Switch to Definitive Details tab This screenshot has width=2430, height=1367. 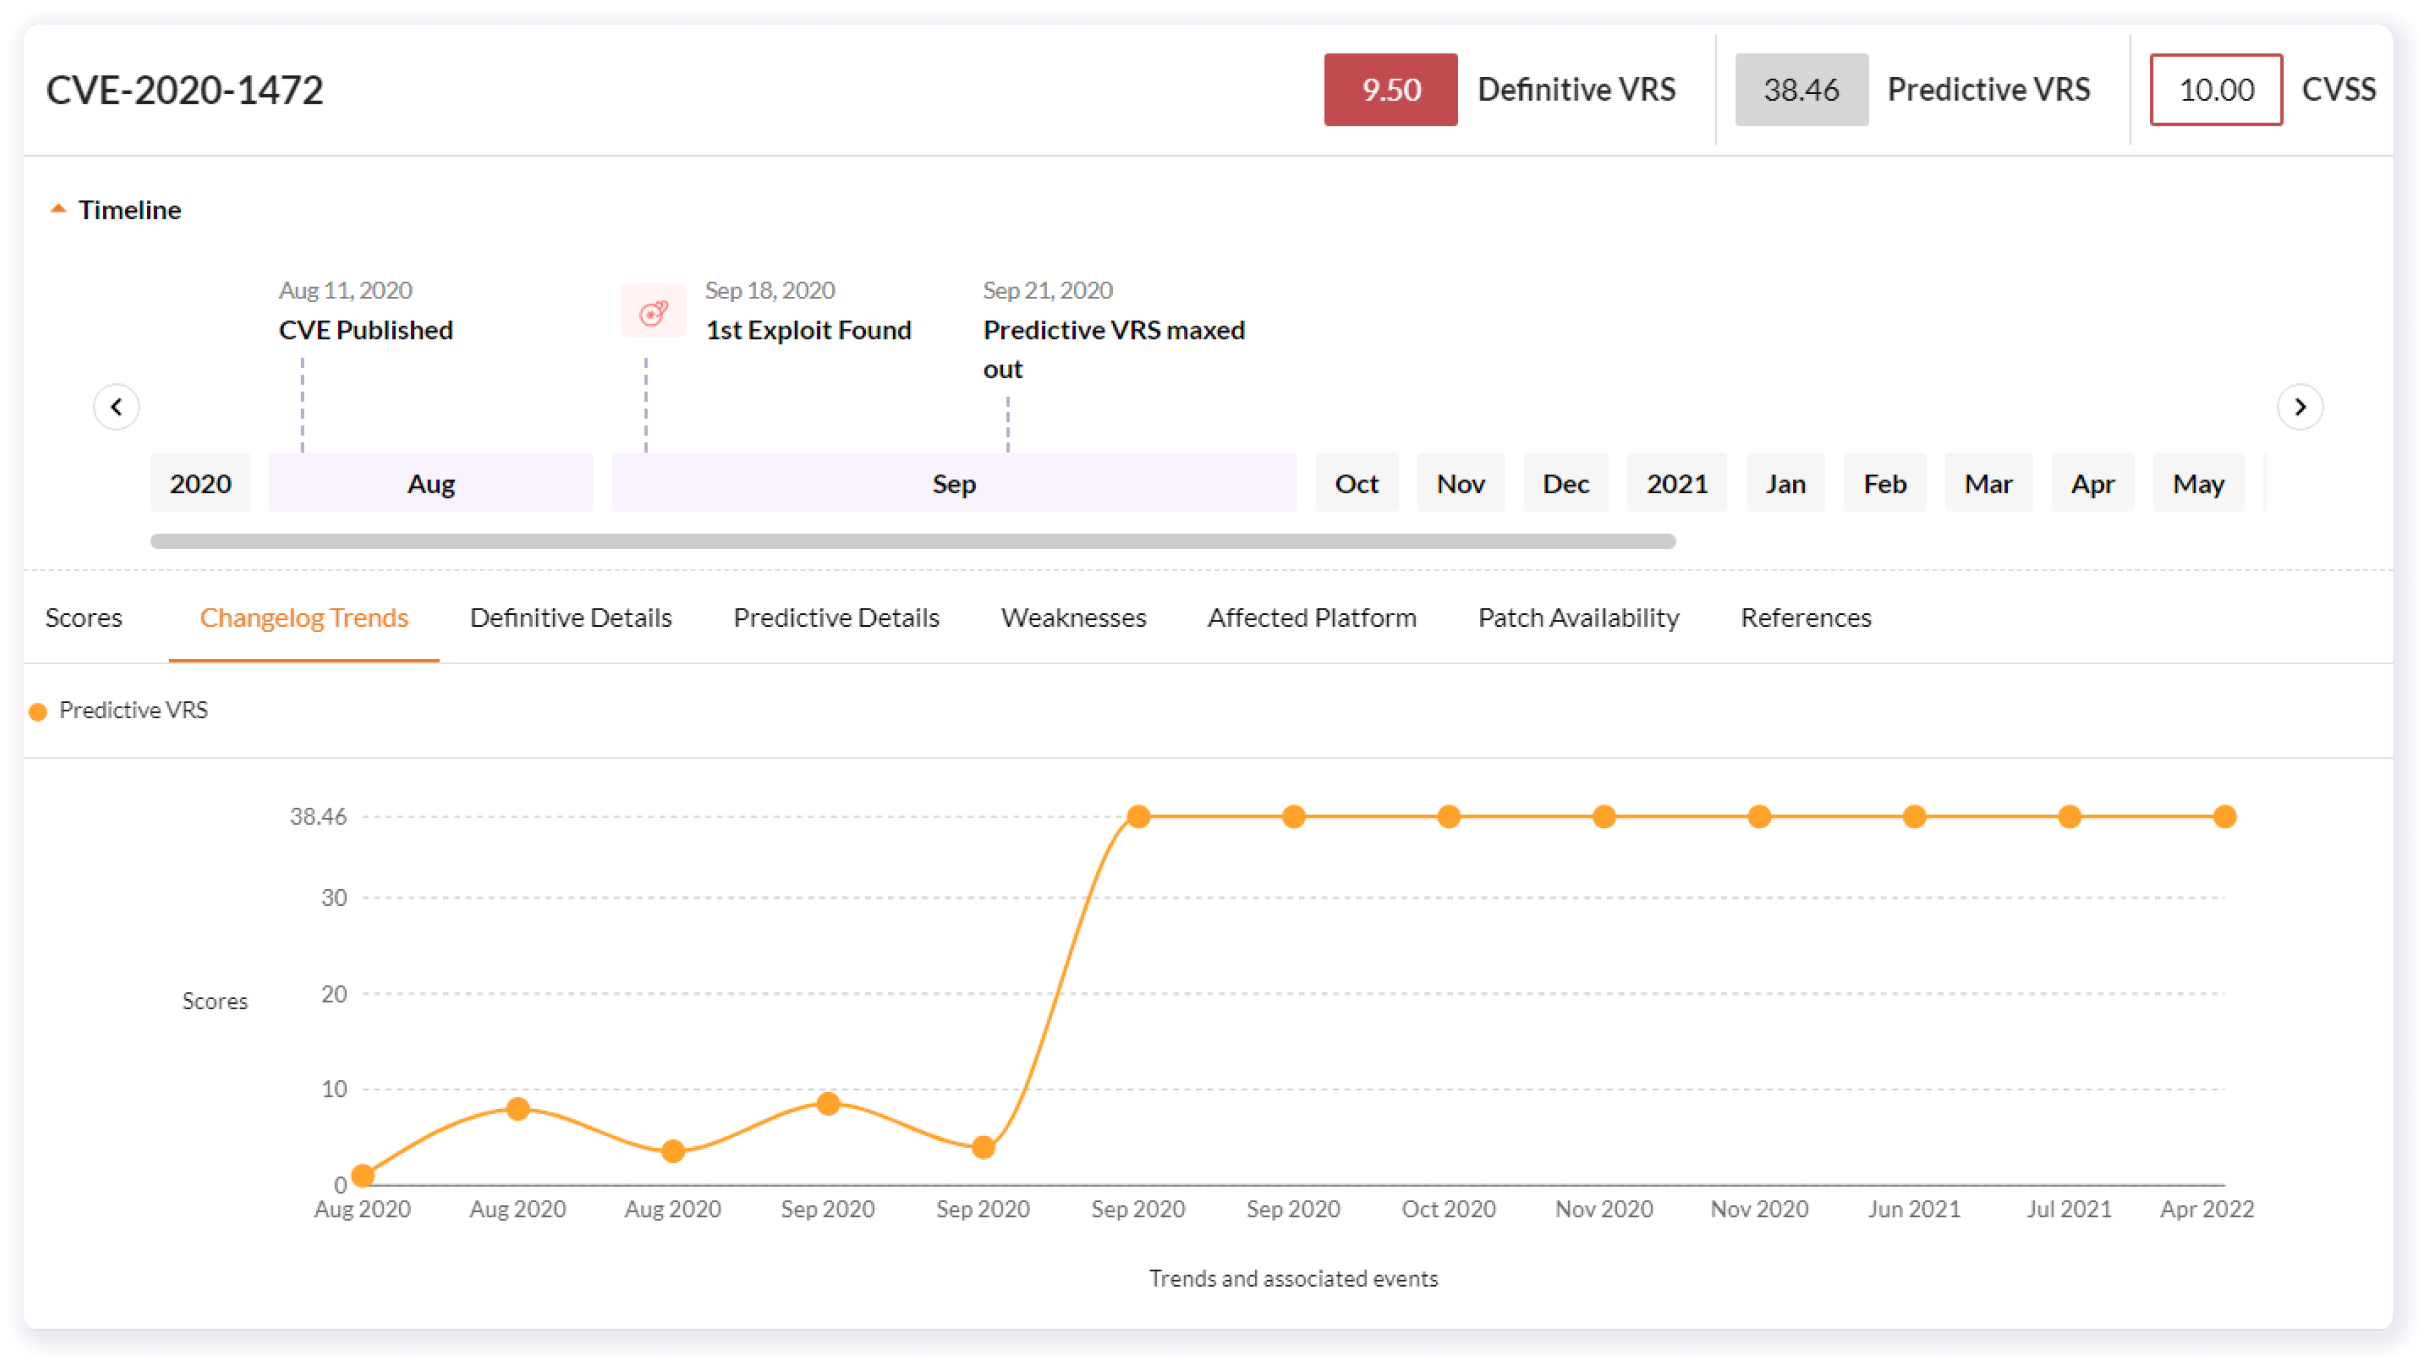click(x=570, y=618)
